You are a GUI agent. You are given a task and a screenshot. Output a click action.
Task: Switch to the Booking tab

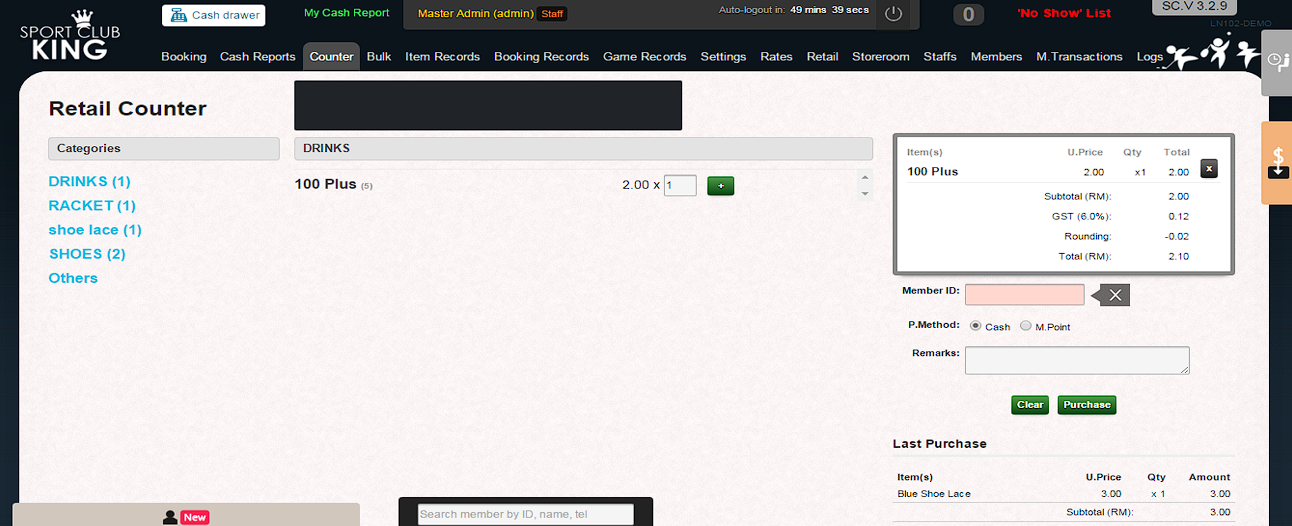[184, 57]
